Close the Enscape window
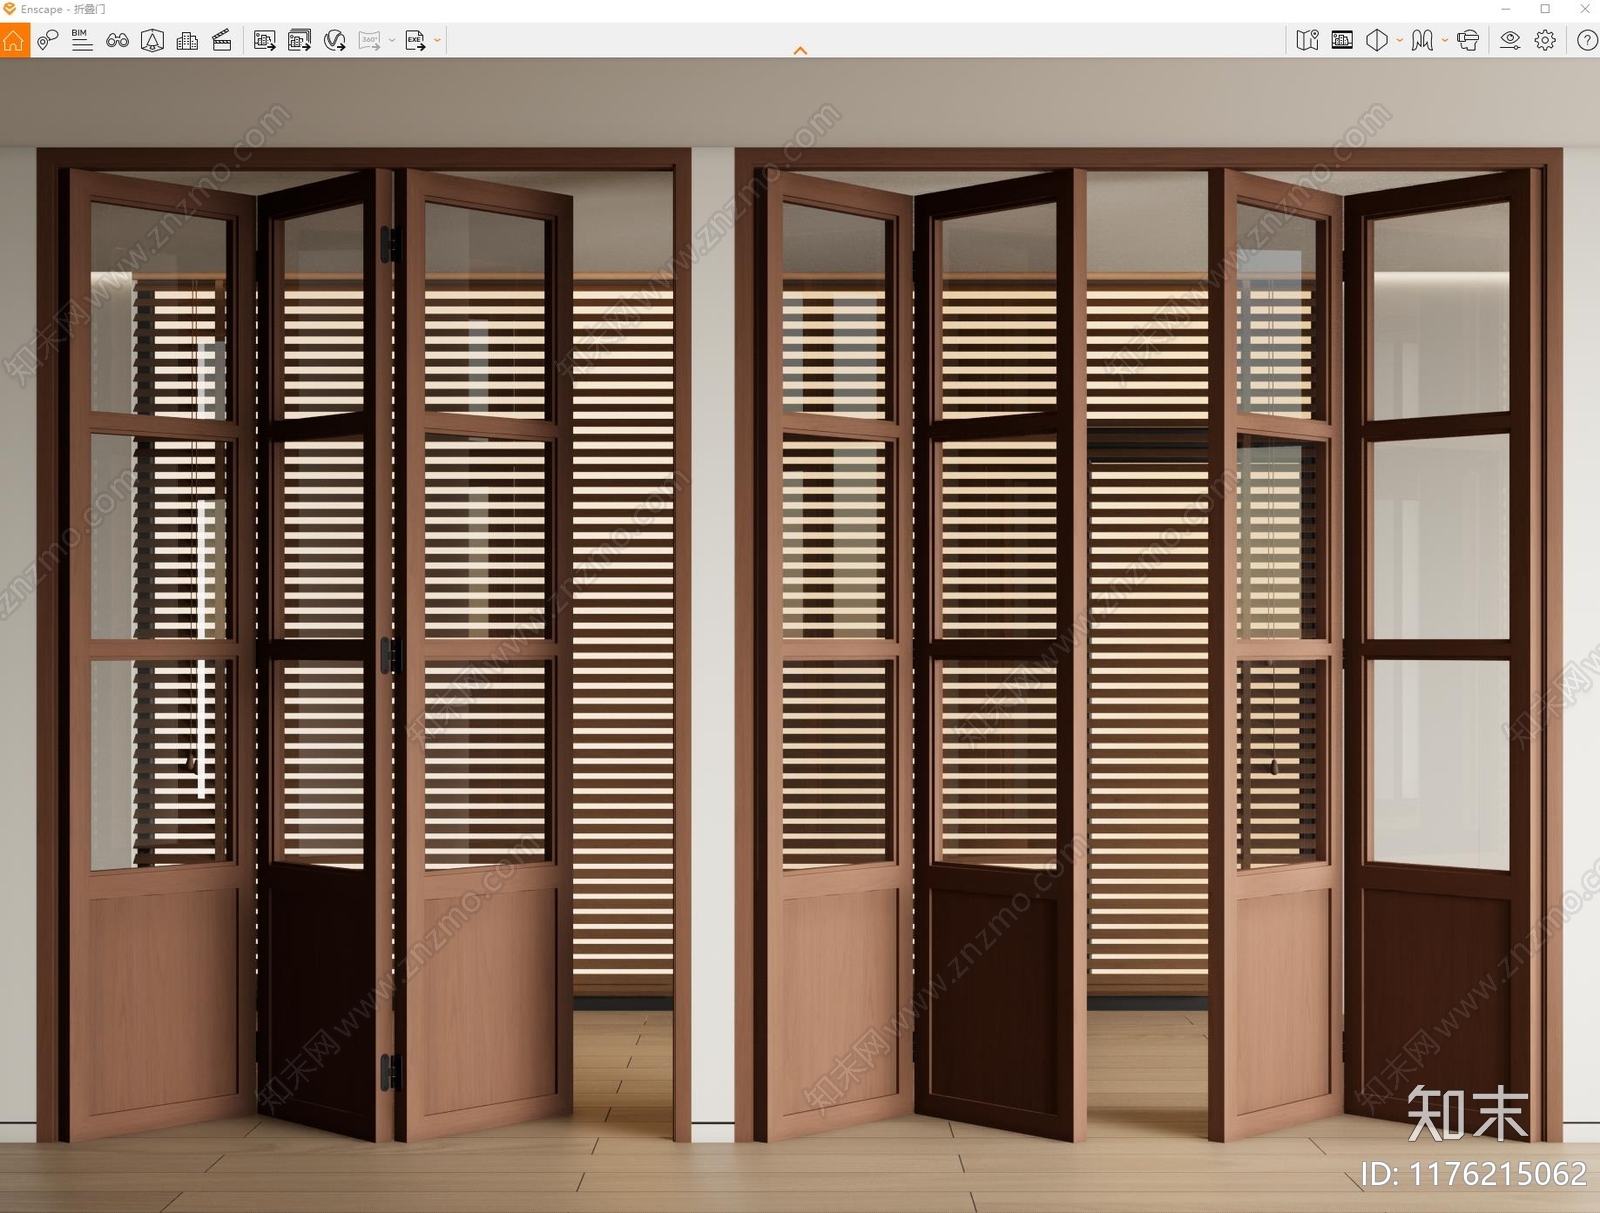Screen dimensions: 1600x1213 tap(1584, 9)
